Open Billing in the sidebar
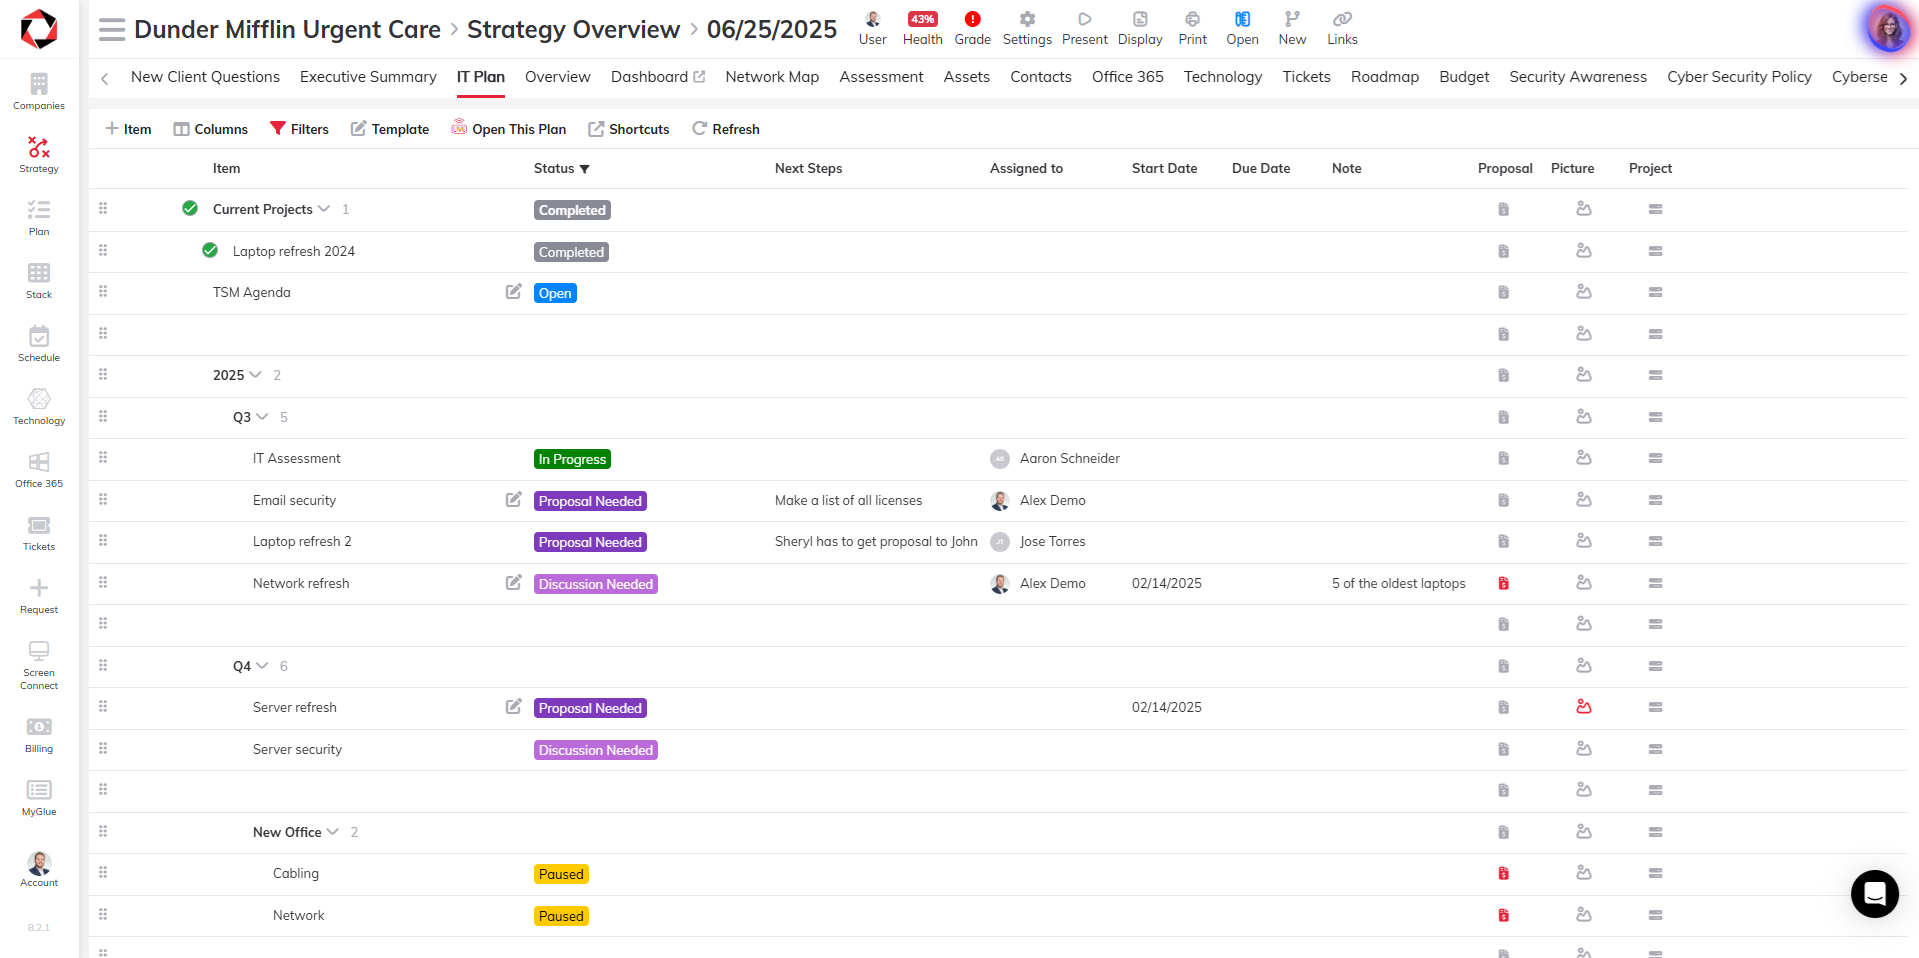Image resolution: width=1919 pixels, height=958 pixels. [x=39, y=734]
